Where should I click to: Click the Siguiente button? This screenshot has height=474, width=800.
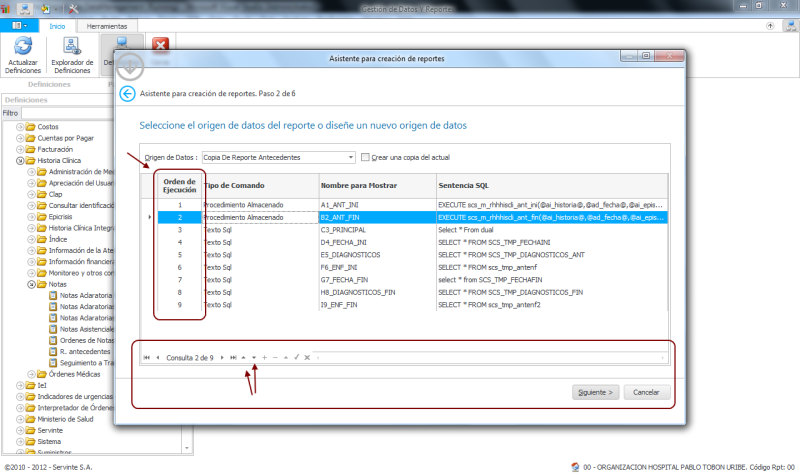click(595, 392)
